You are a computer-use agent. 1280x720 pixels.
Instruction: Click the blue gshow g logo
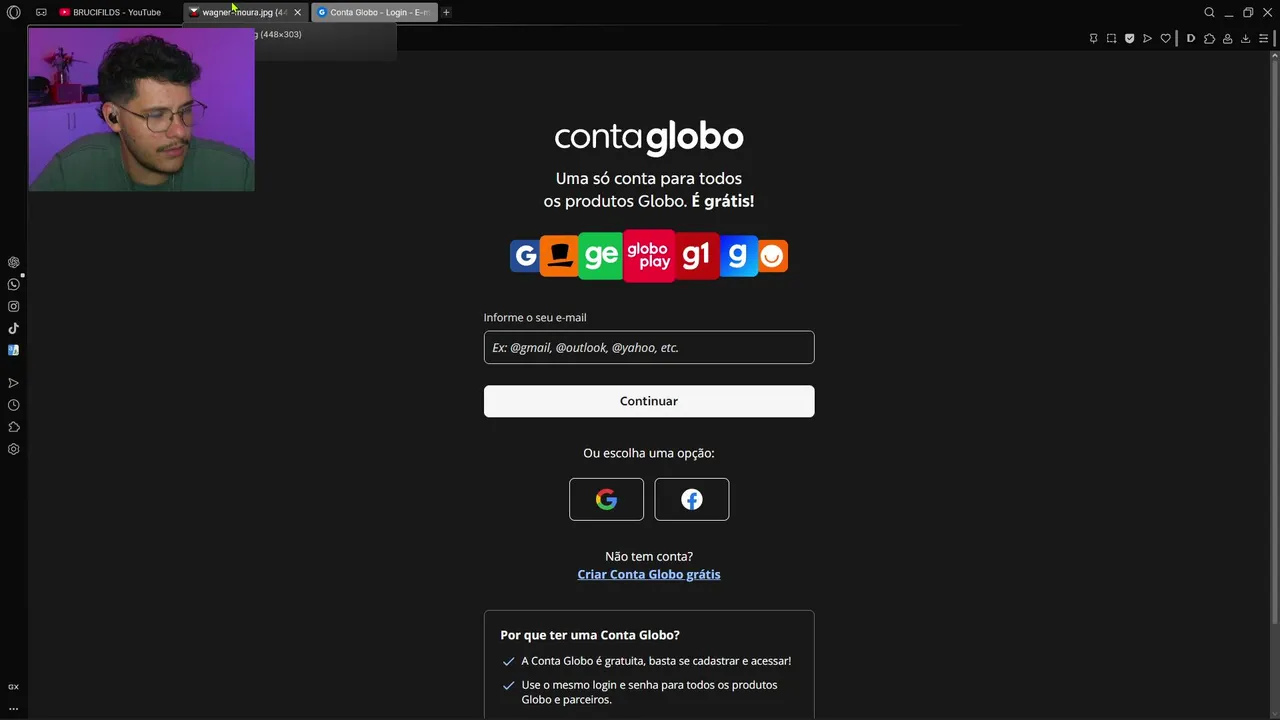click(737, 256)
